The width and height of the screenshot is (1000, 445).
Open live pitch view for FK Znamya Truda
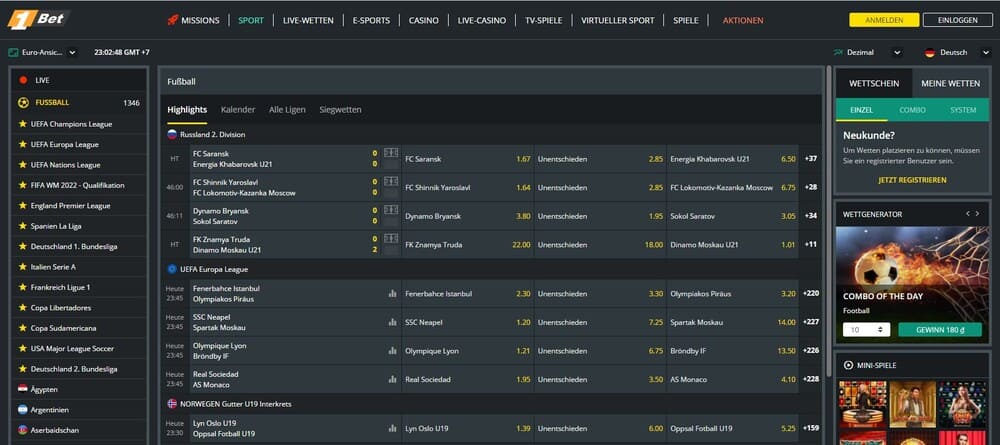click(x=391, y=238)
